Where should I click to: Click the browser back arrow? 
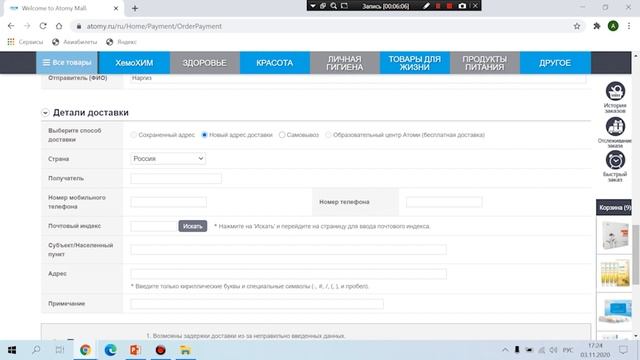(11, 26)
